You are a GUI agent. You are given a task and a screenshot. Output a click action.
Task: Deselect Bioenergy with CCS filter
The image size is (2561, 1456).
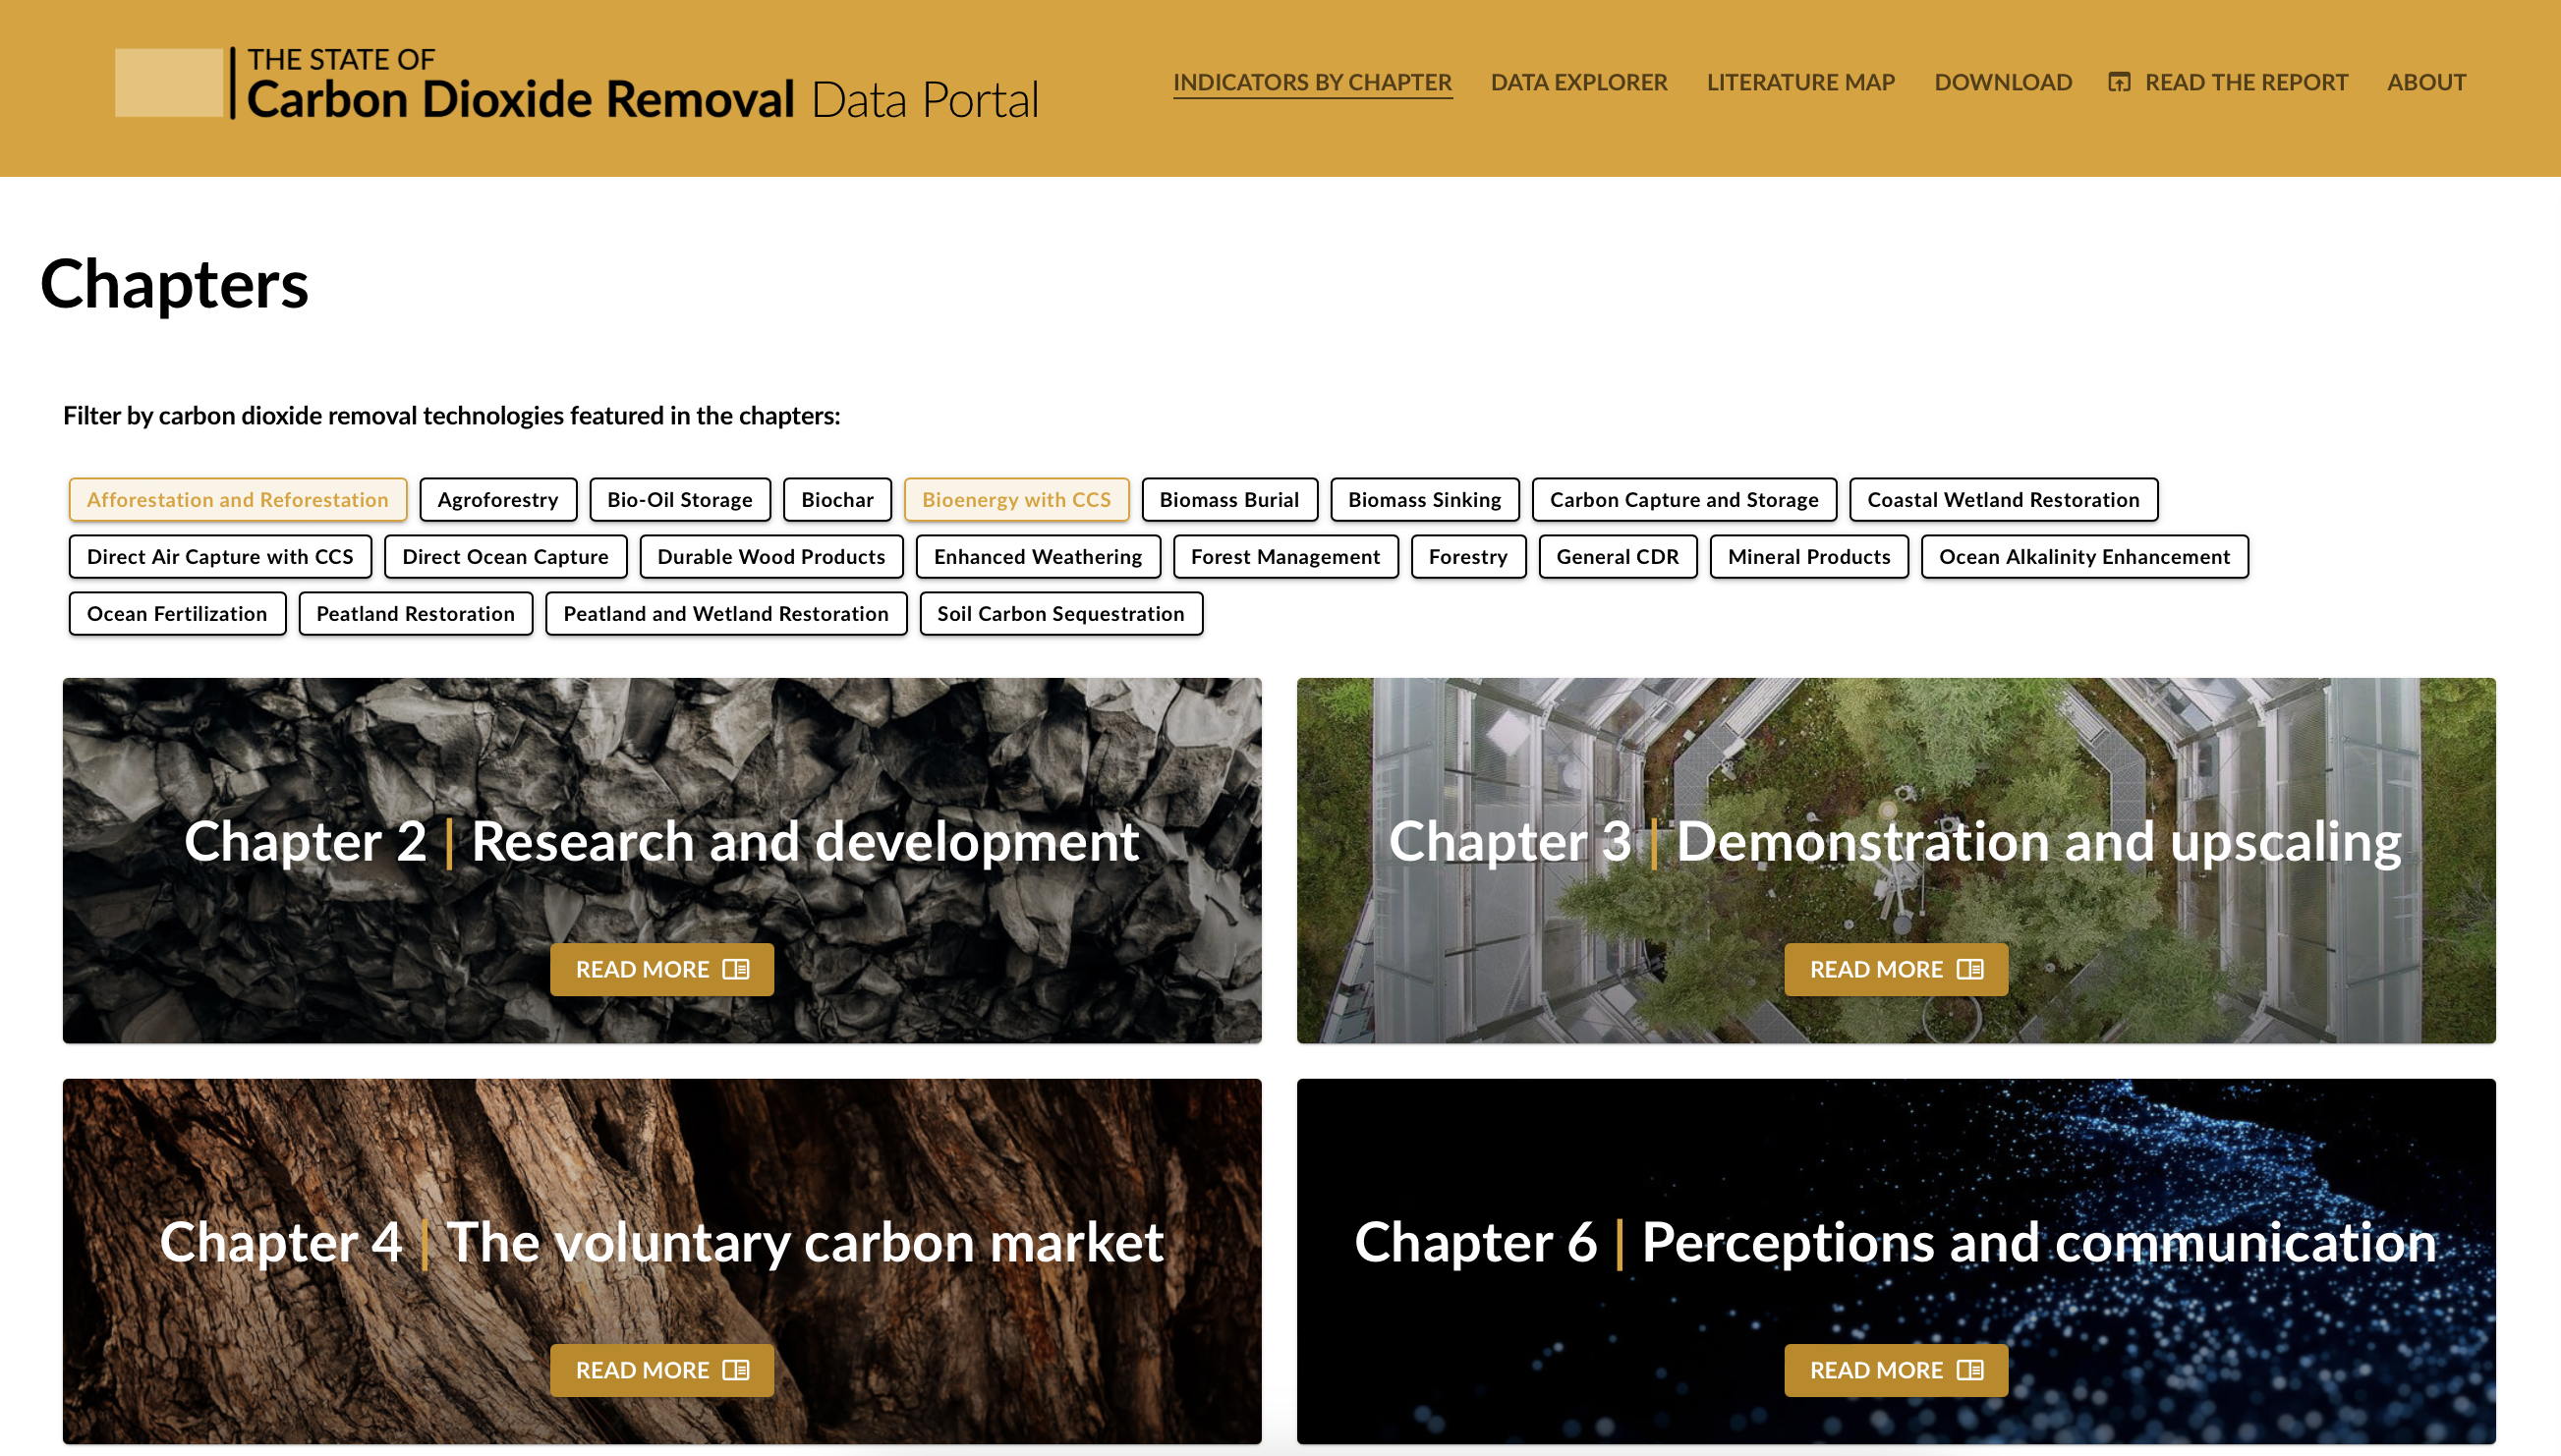[1016, 500]
